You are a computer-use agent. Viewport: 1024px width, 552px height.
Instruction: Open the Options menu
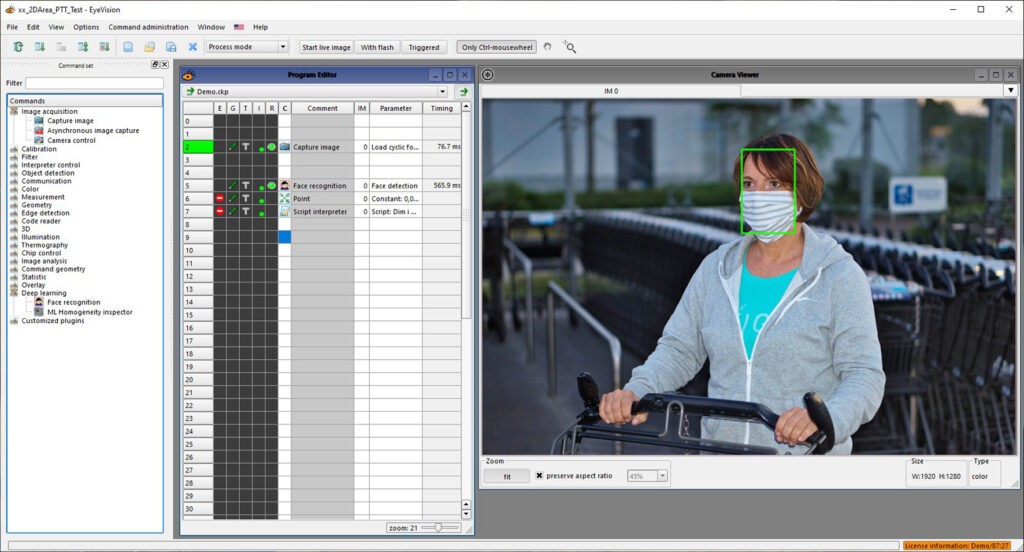coord(86,27)
